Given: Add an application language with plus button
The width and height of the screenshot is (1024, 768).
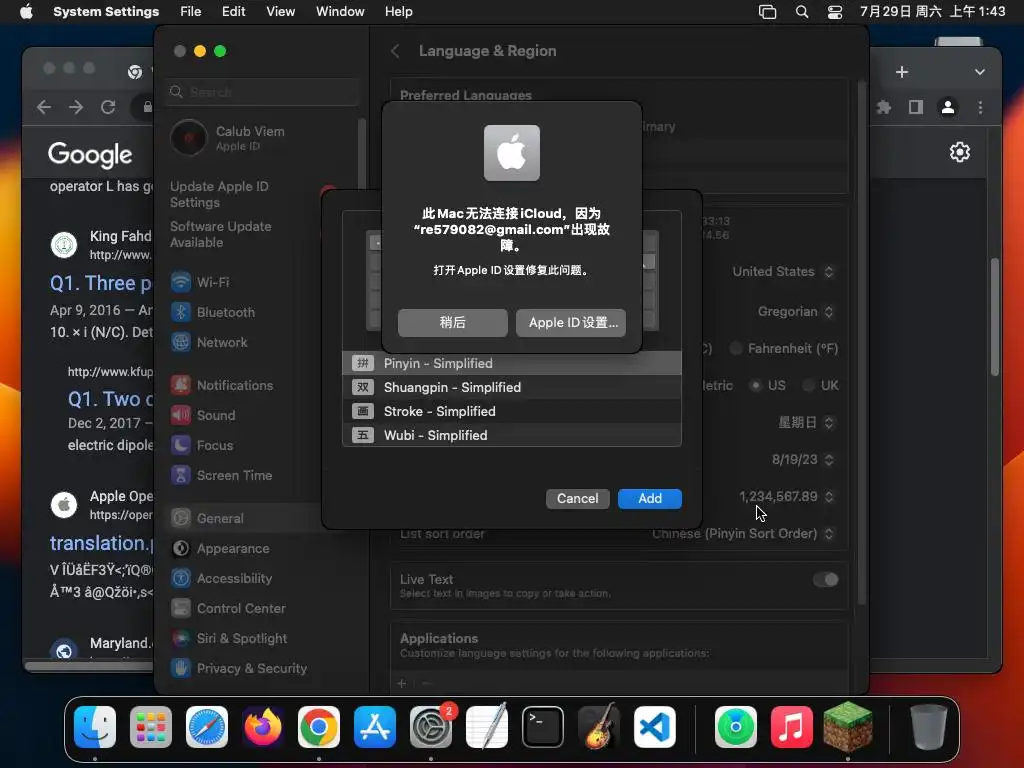Looking at the screenshot, I should tap(402, 683).
